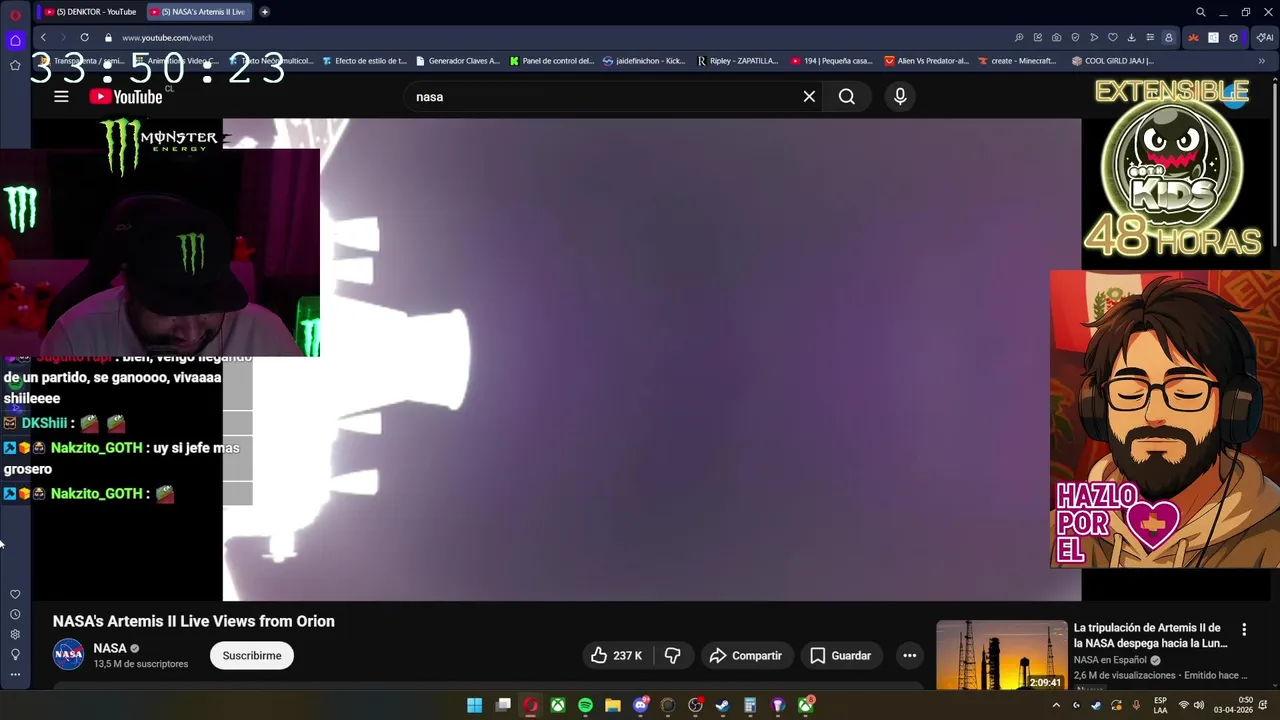Open the 'Alien Vs Predator-al...' bookmark
1280x720 pixels.
point(927,61)
